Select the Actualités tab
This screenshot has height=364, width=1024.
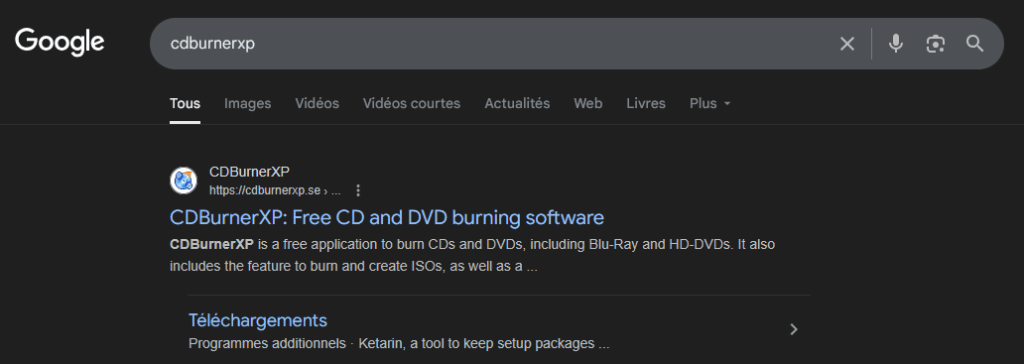tap(517, 103)
